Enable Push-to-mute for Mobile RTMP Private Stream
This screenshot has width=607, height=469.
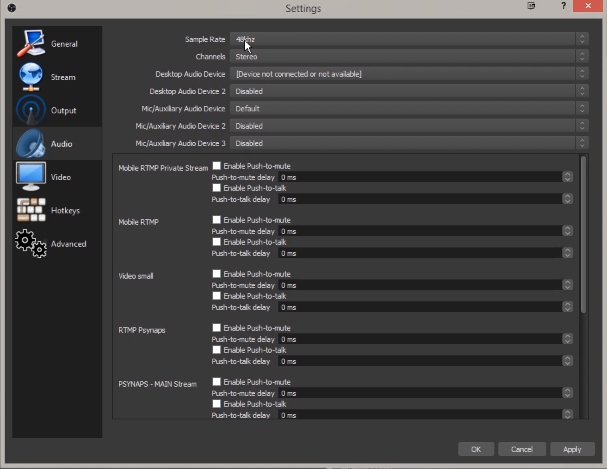pos(217,166)
